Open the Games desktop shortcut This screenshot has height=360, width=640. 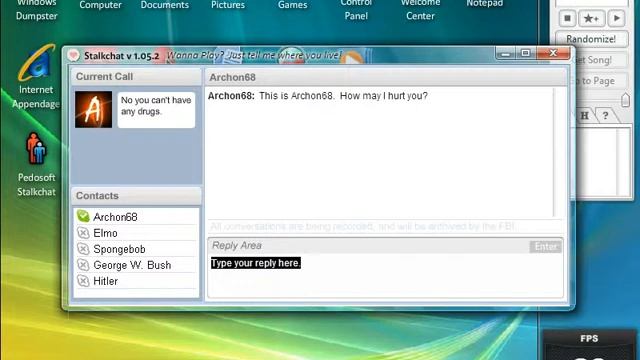point(293,5)
